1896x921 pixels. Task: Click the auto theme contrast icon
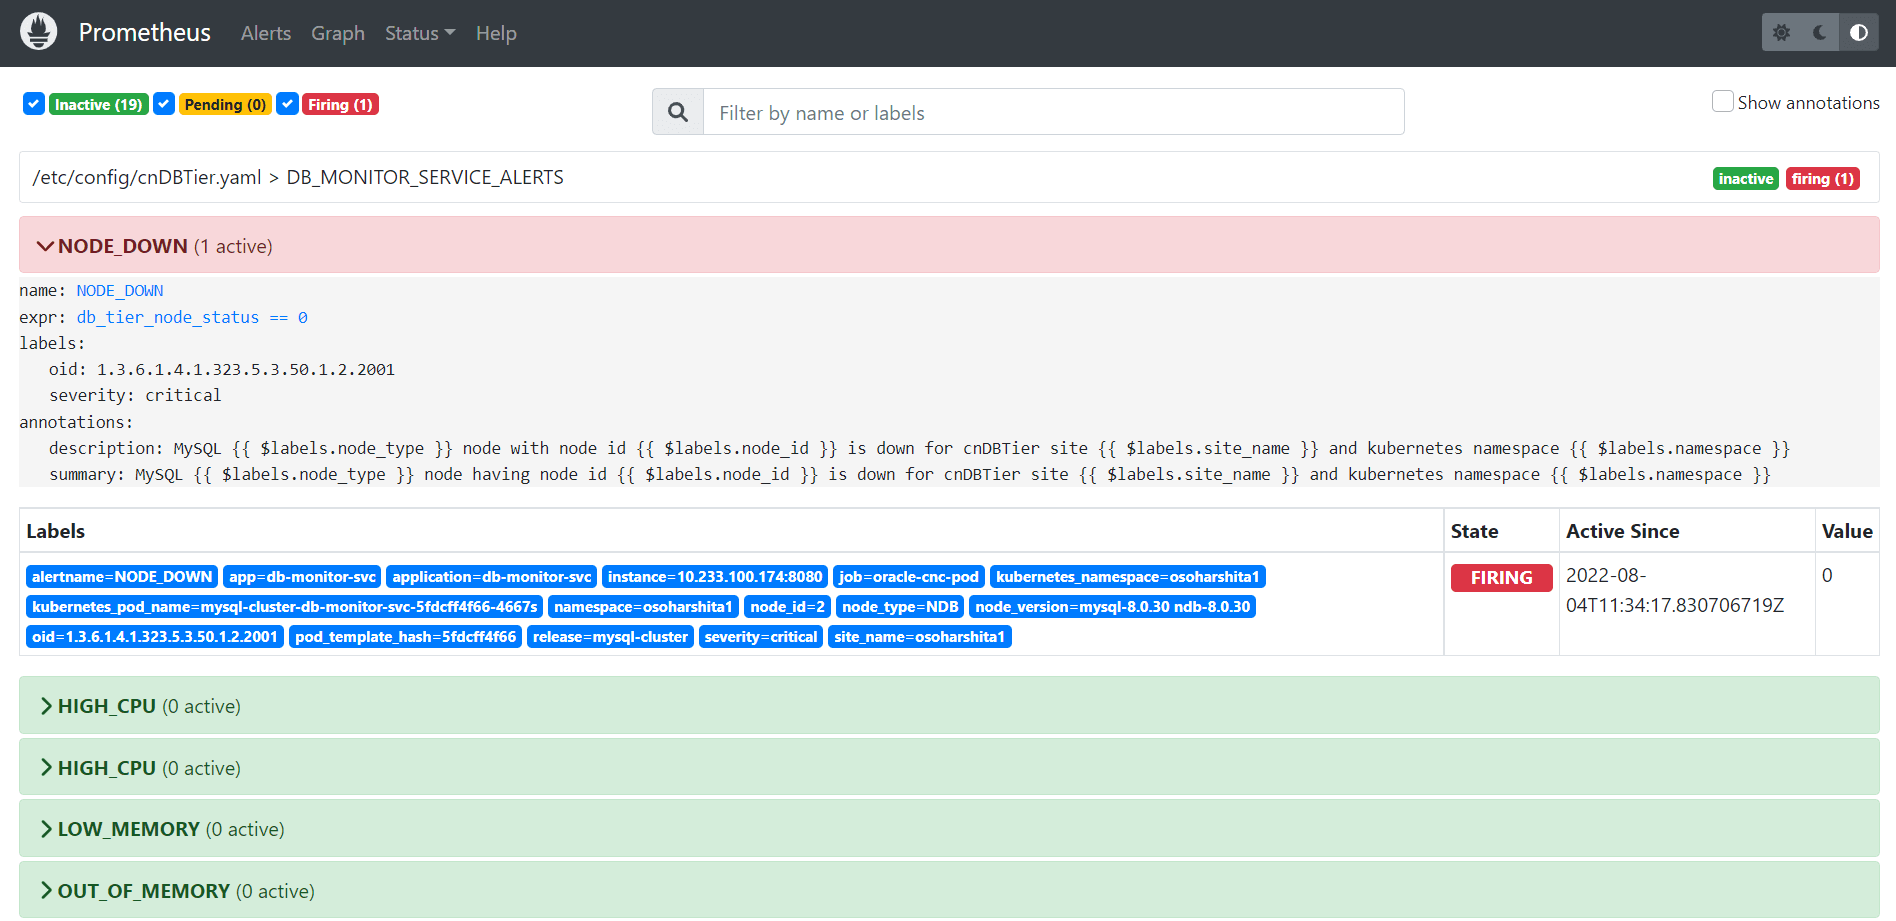(x=1859, y=31)
